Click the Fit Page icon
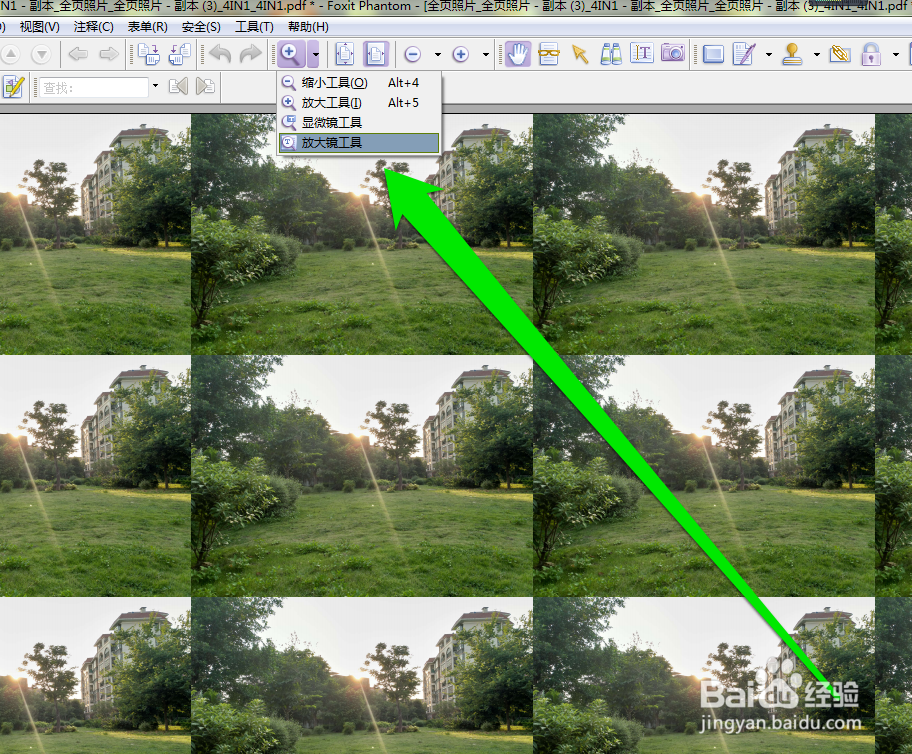This screenshot has width=912, height=754. [x=345, y=54]
